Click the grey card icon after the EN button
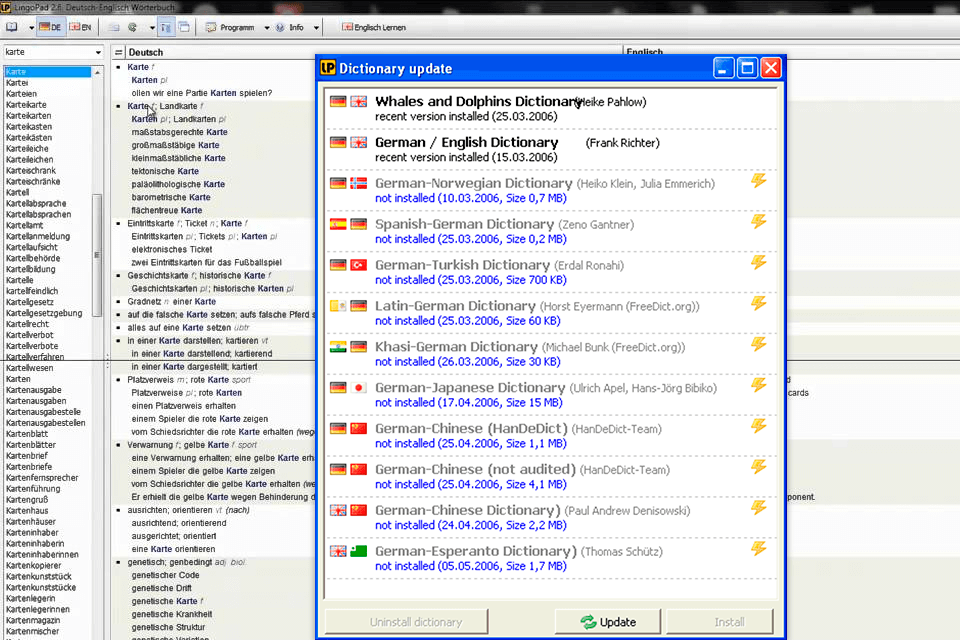This screenshot has height=640, width=960. pyautogui.click(x=114, y=28)
